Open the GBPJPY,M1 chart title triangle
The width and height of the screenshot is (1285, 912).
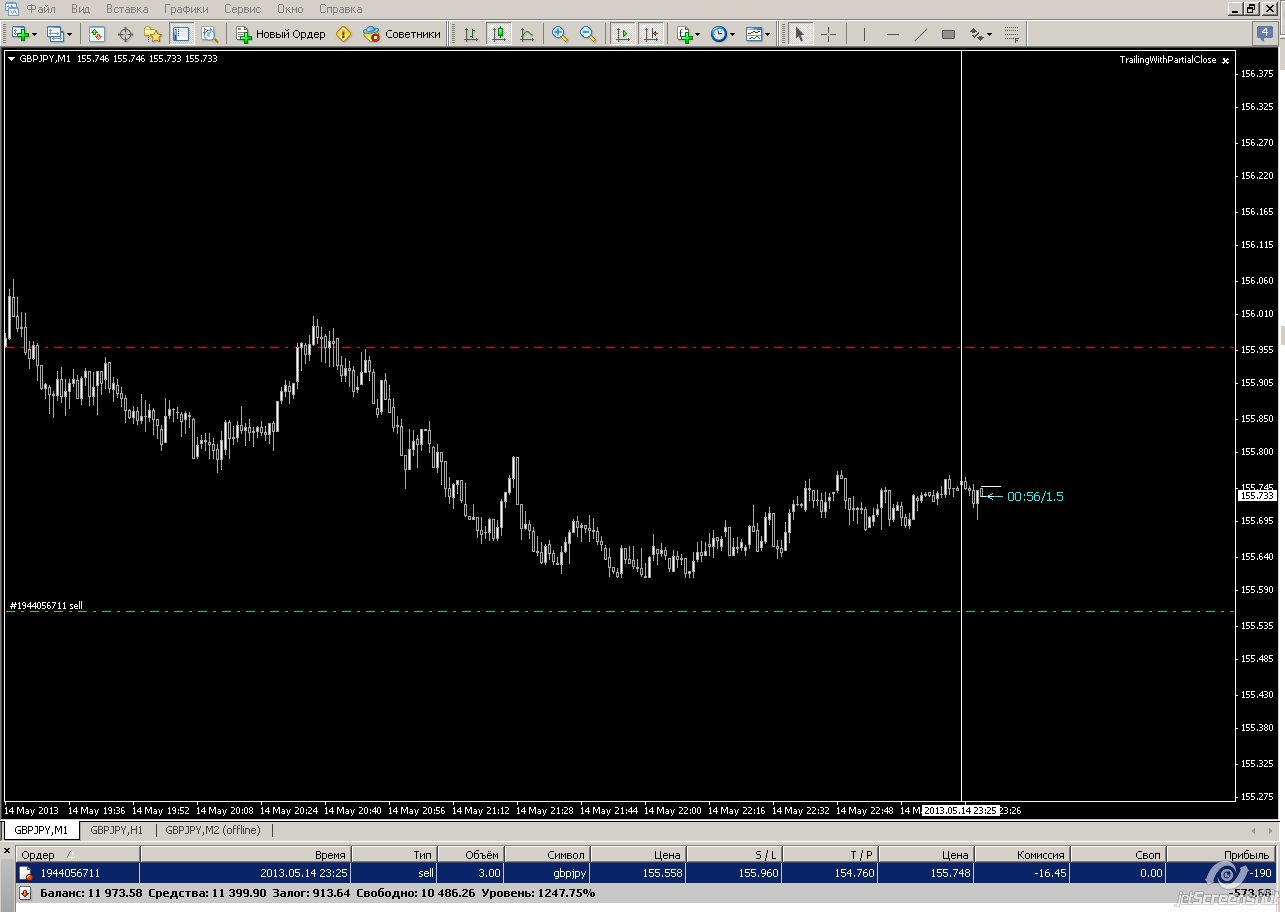click(x=12, y=59)
